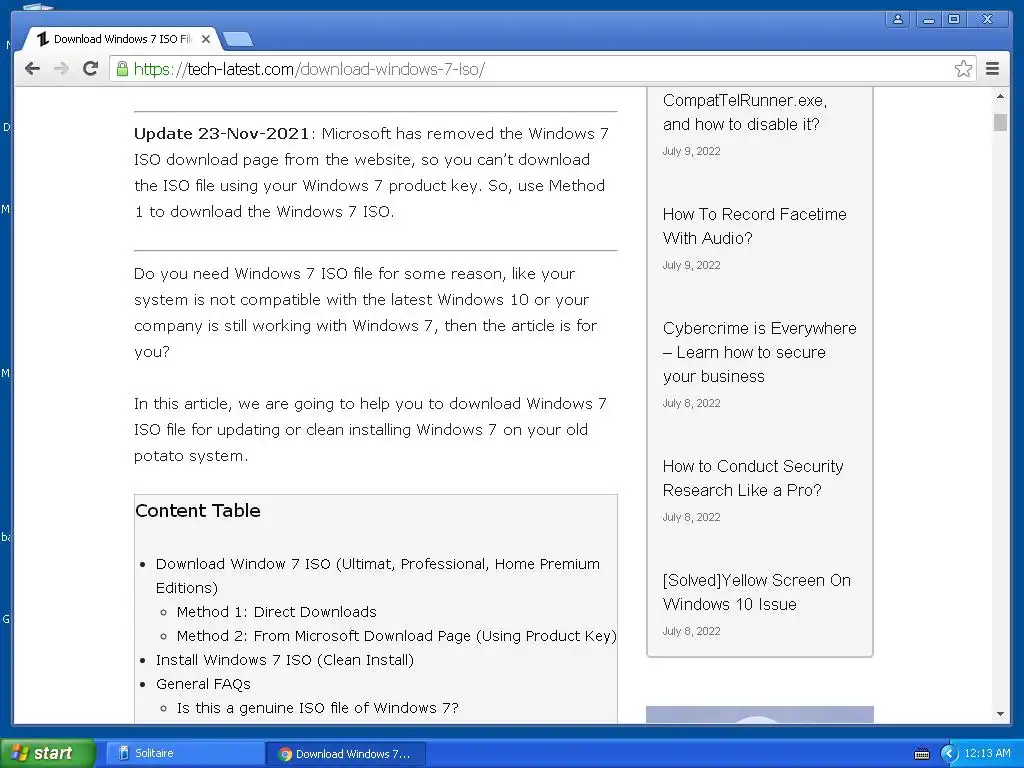Bookmark this page with the star icon
The width and height of the screenshot is (1024, 768).
click(963, 69)
